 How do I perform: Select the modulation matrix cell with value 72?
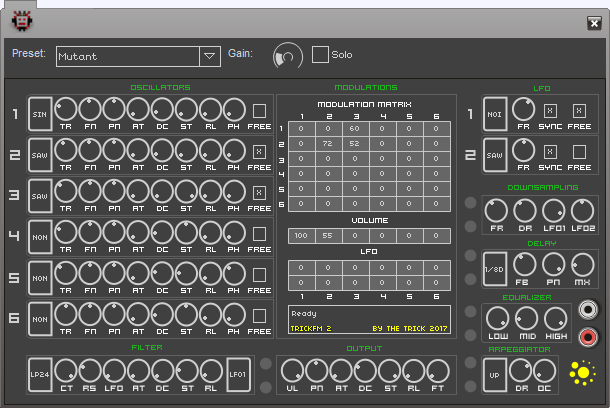coord(326,145)
